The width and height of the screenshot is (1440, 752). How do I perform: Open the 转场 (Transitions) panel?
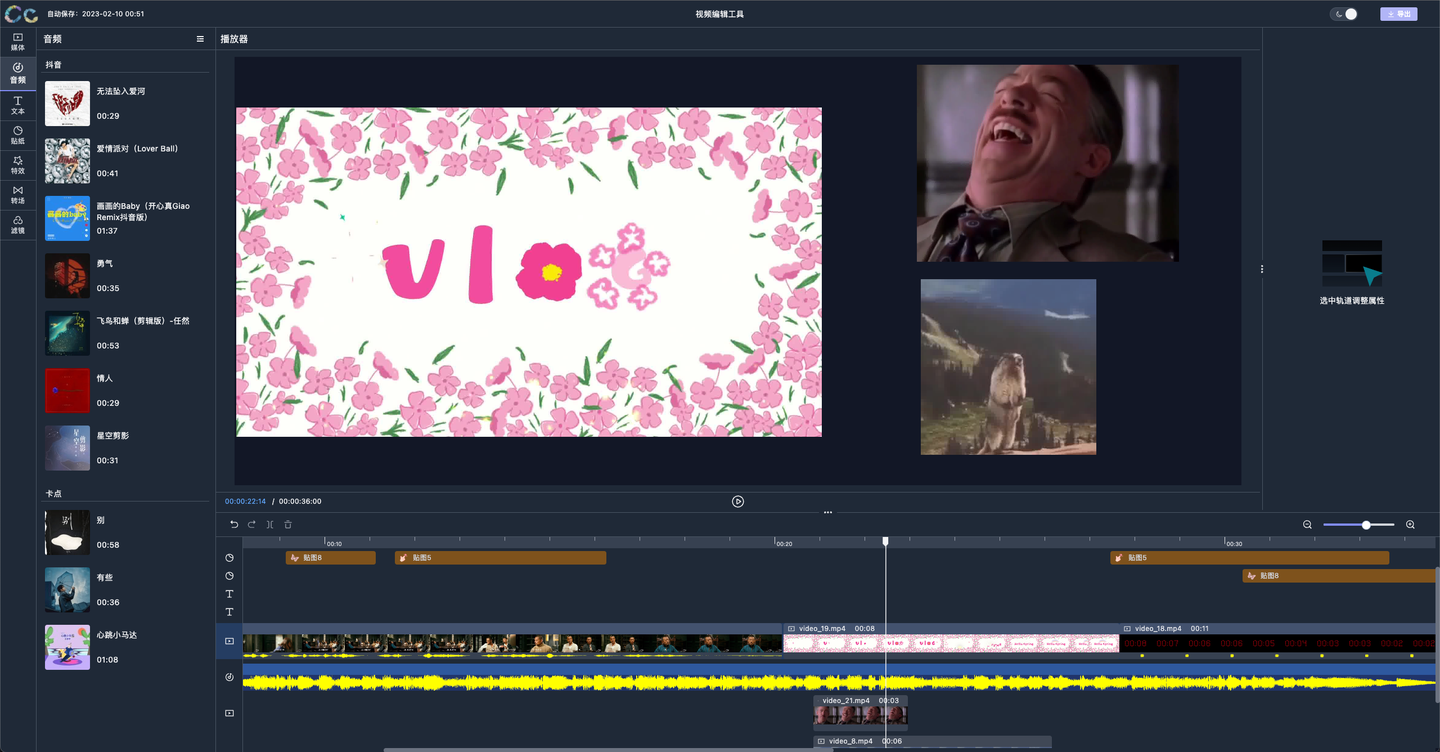pyautogui.click(x=17, y=196)
